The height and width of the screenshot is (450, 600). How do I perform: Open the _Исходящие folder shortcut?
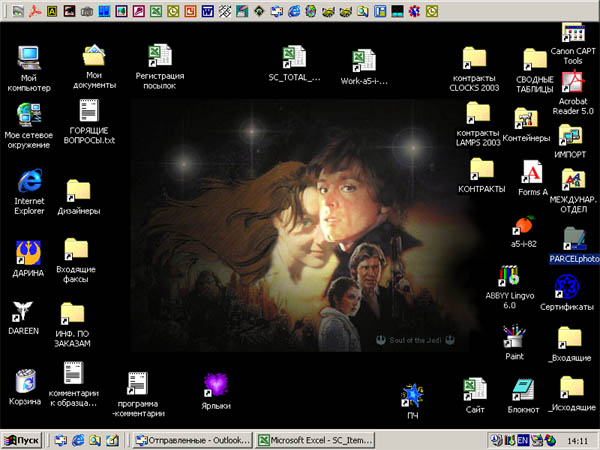[x=572, y=387]
